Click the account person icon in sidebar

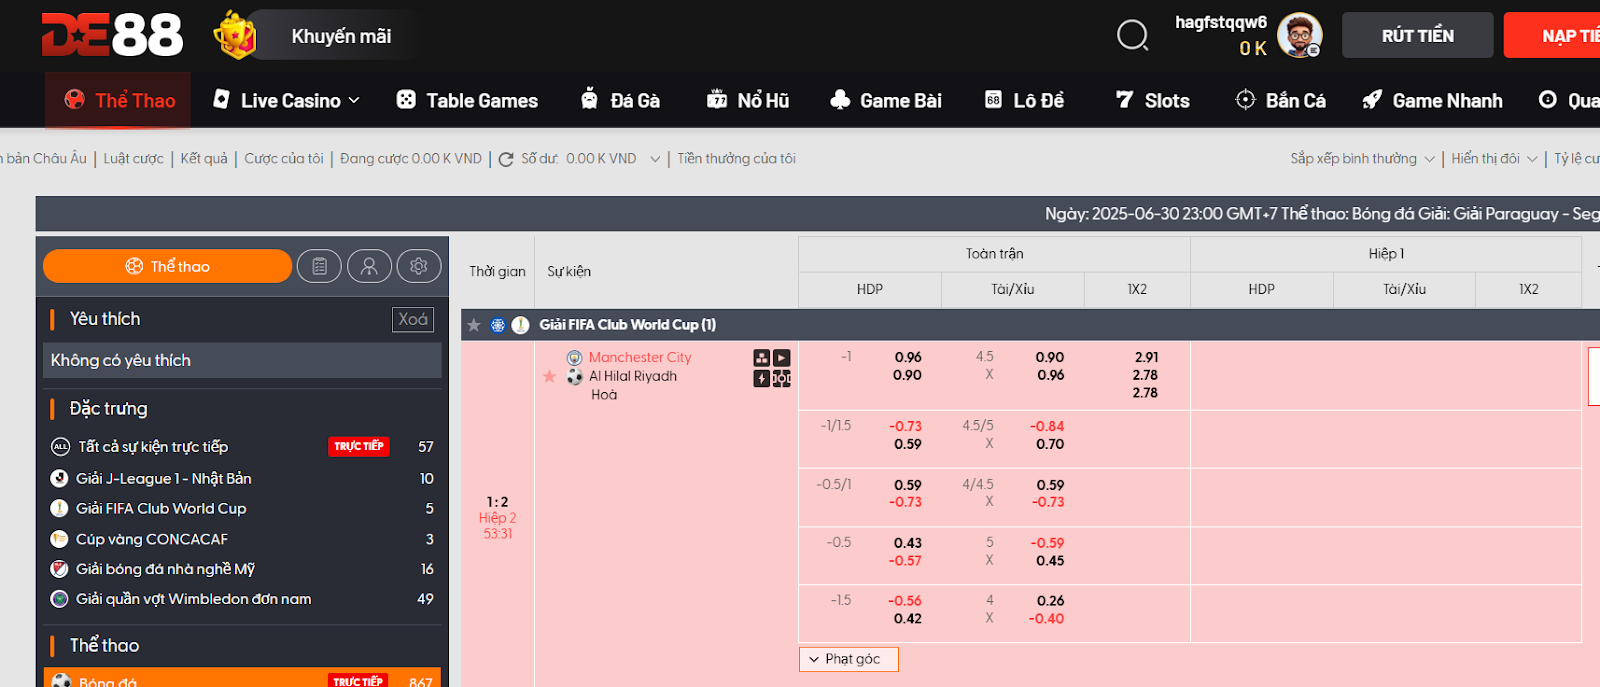point(369,266)
